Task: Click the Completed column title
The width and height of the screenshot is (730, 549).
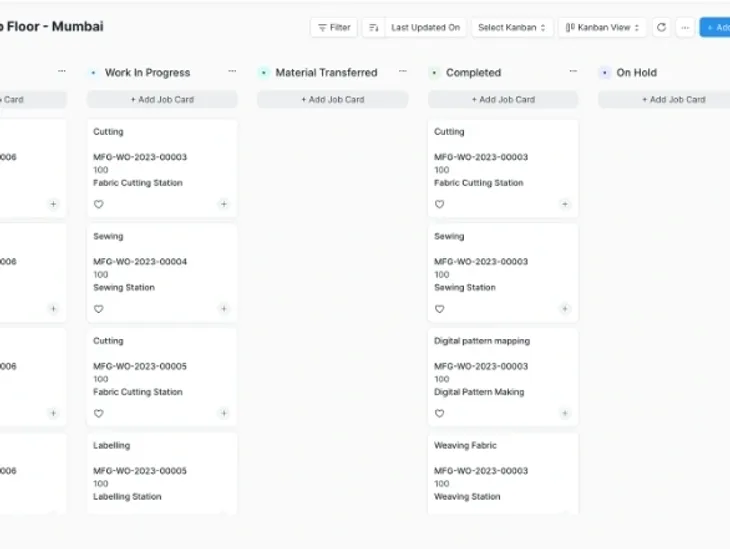Action: tap(473, 73)
